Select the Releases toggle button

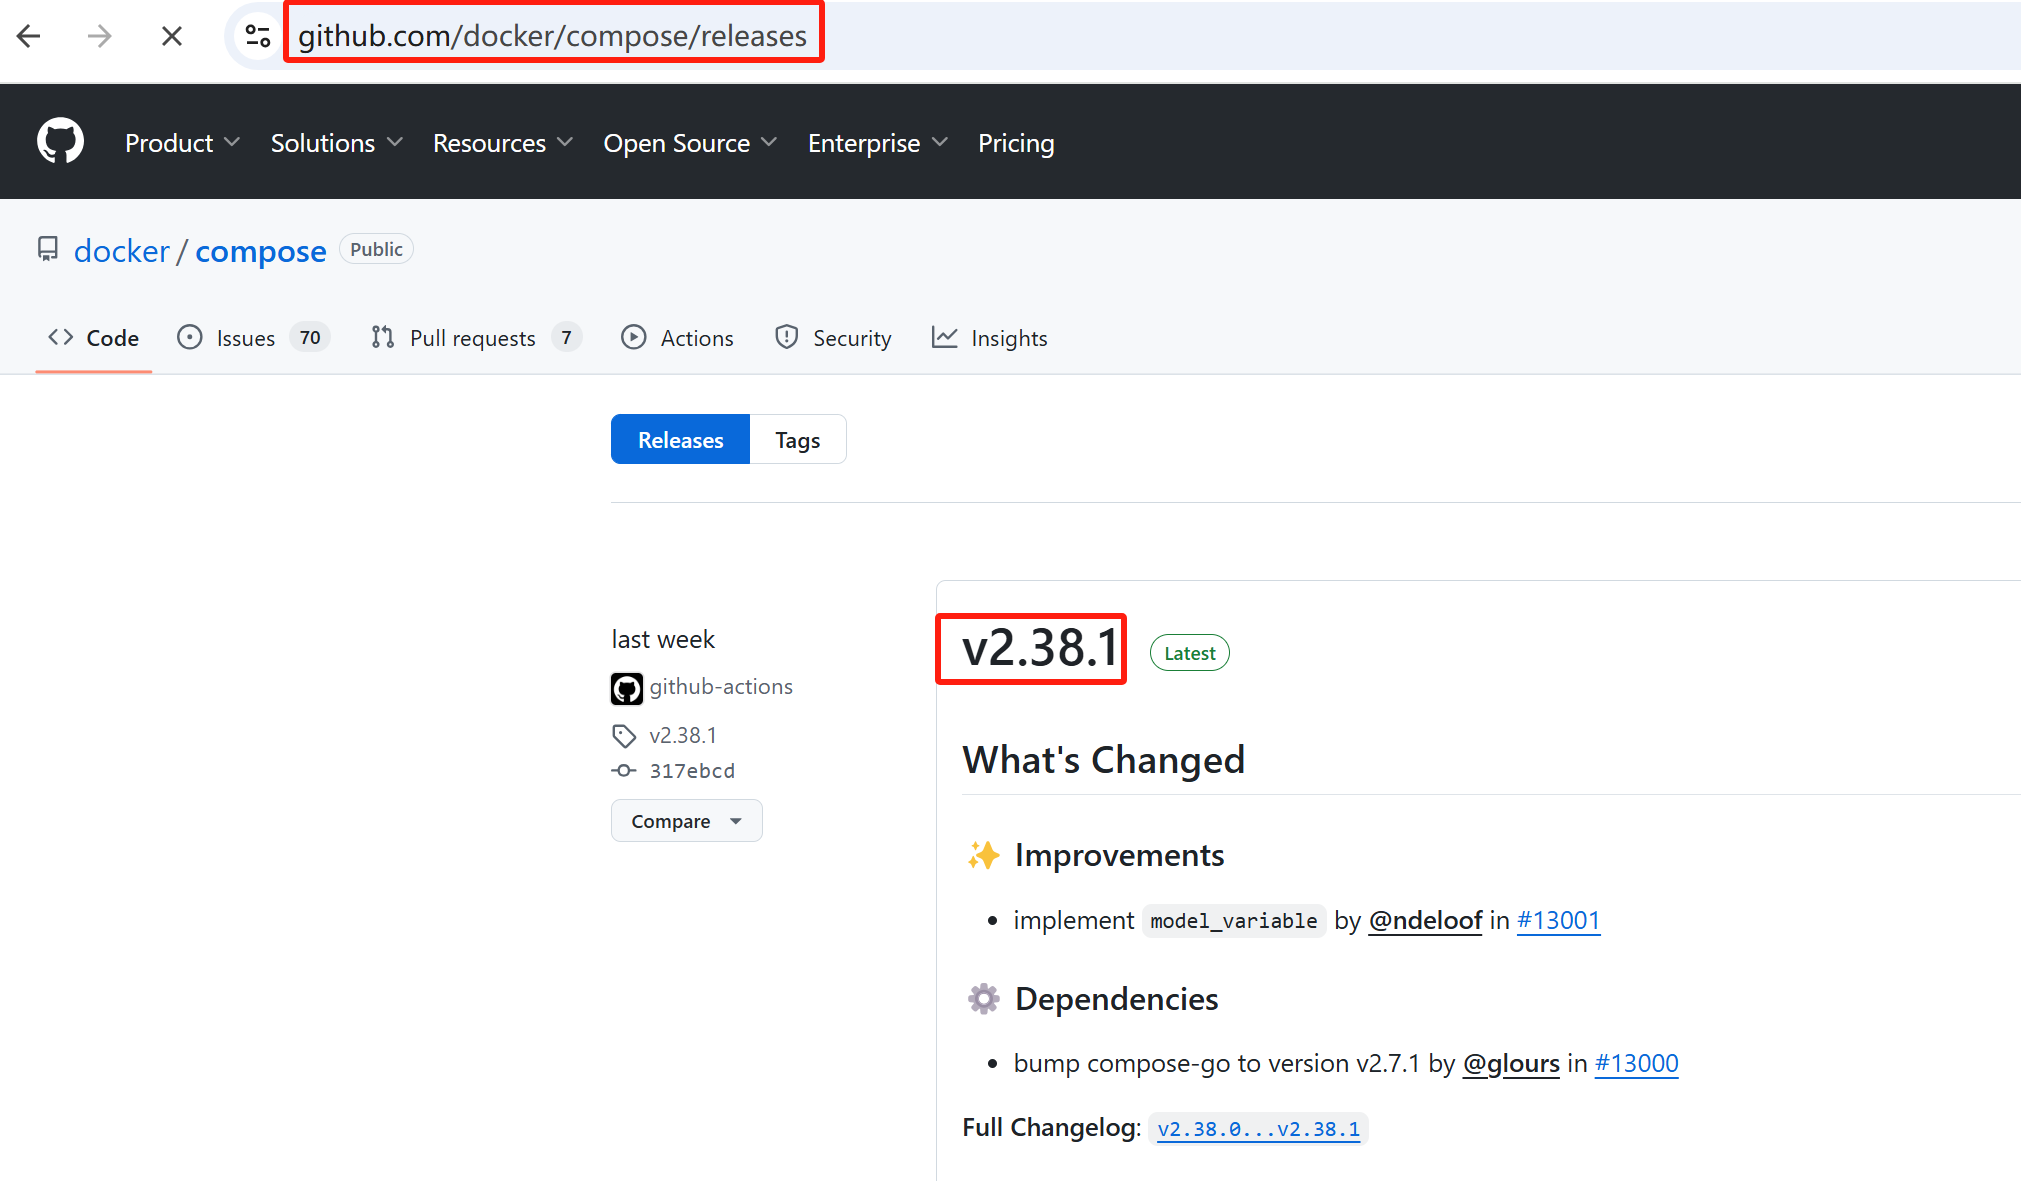pyautogui.click(x=680, y=439)
